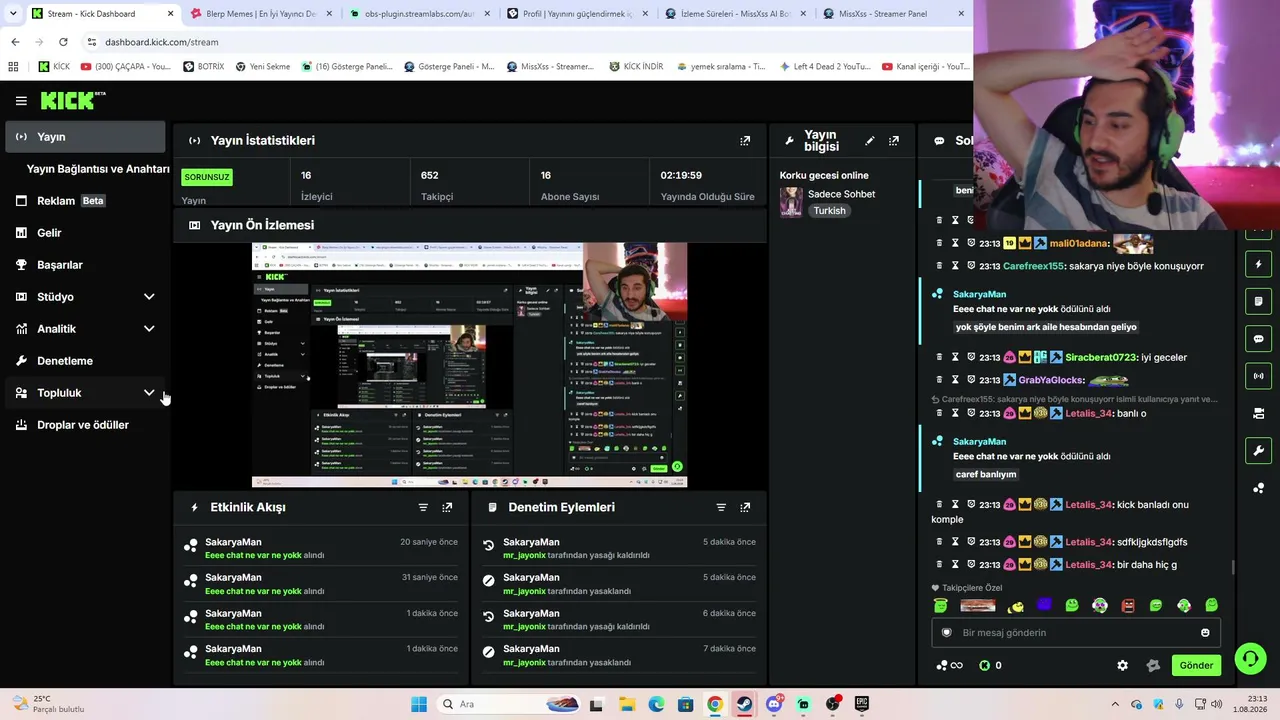This screenshot has height=720, width=1280.
Task: Open the Epic Games launcher from the taskbar
Action: coord(862,704)
